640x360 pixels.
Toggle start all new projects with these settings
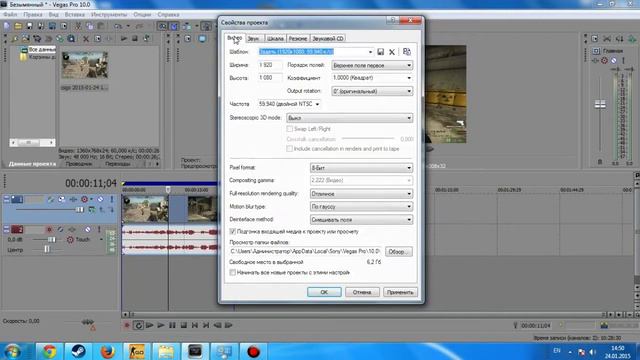(x=233, y=272)
